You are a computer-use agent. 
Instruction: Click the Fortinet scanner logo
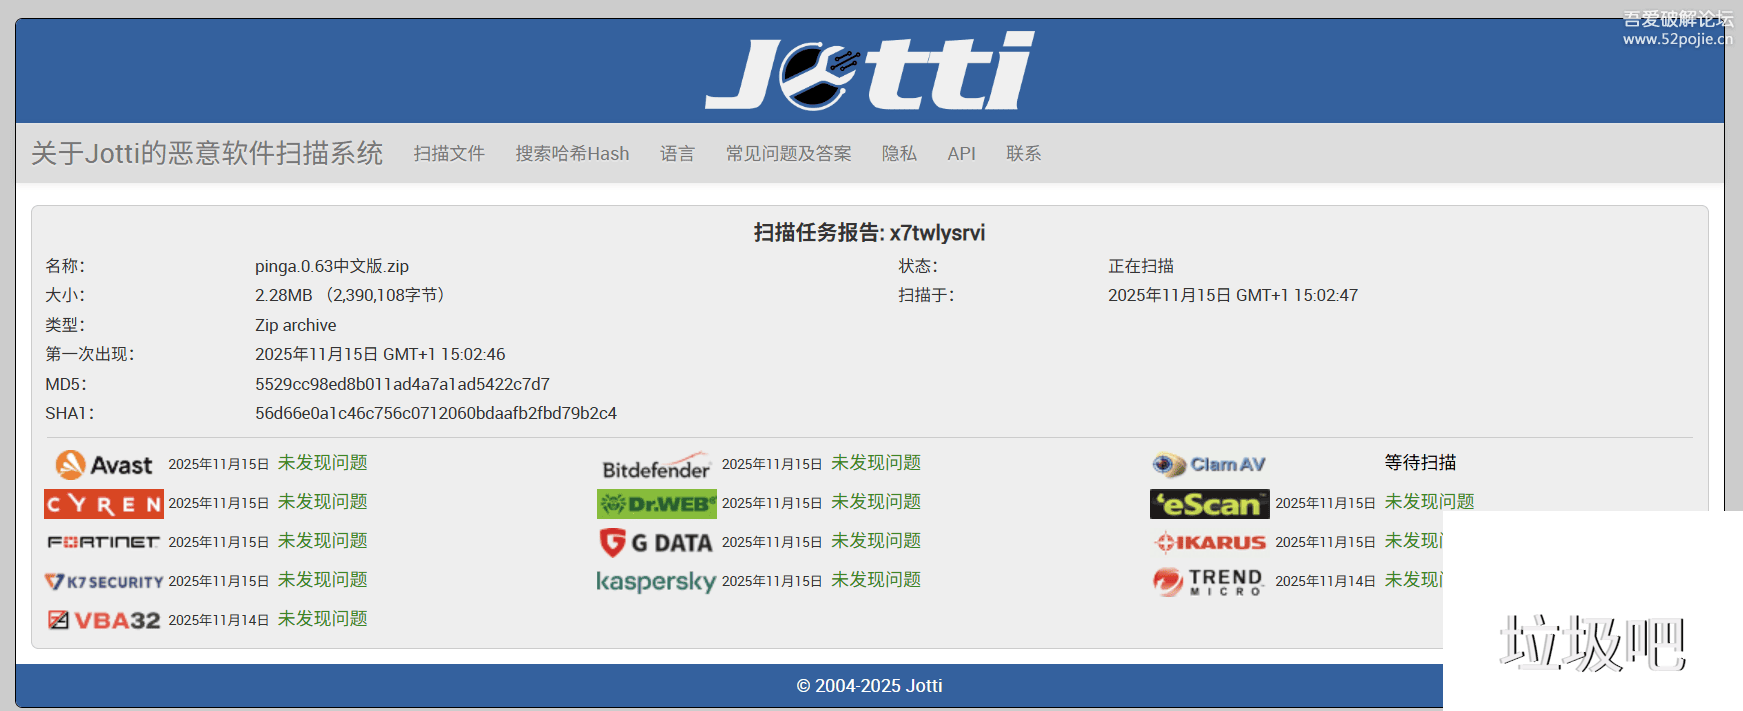(104, 542)
